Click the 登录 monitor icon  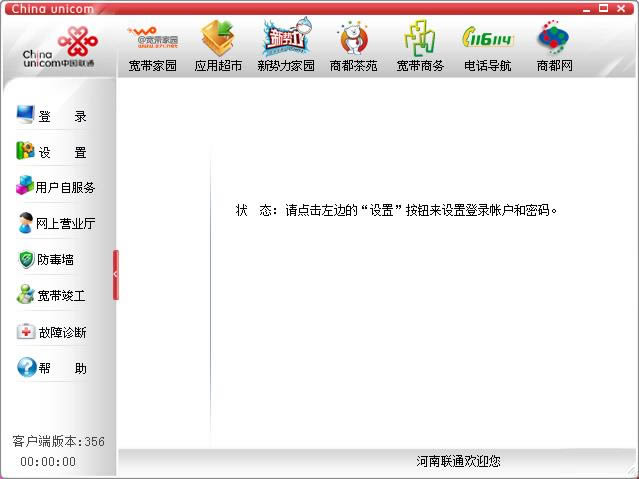pos(25,115)
